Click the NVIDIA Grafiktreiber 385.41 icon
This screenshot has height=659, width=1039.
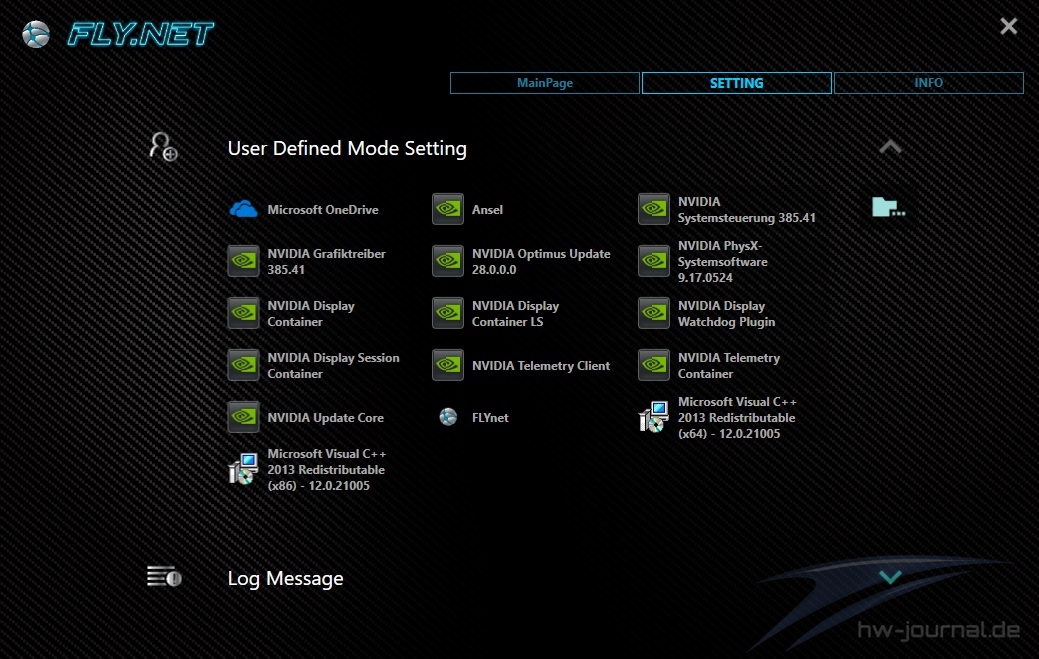click(243, 261)
